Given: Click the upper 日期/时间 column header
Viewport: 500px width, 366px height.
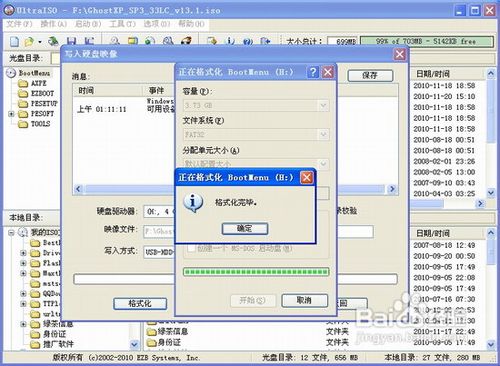Looking at the screenshot, I should [x=447, y=74].
